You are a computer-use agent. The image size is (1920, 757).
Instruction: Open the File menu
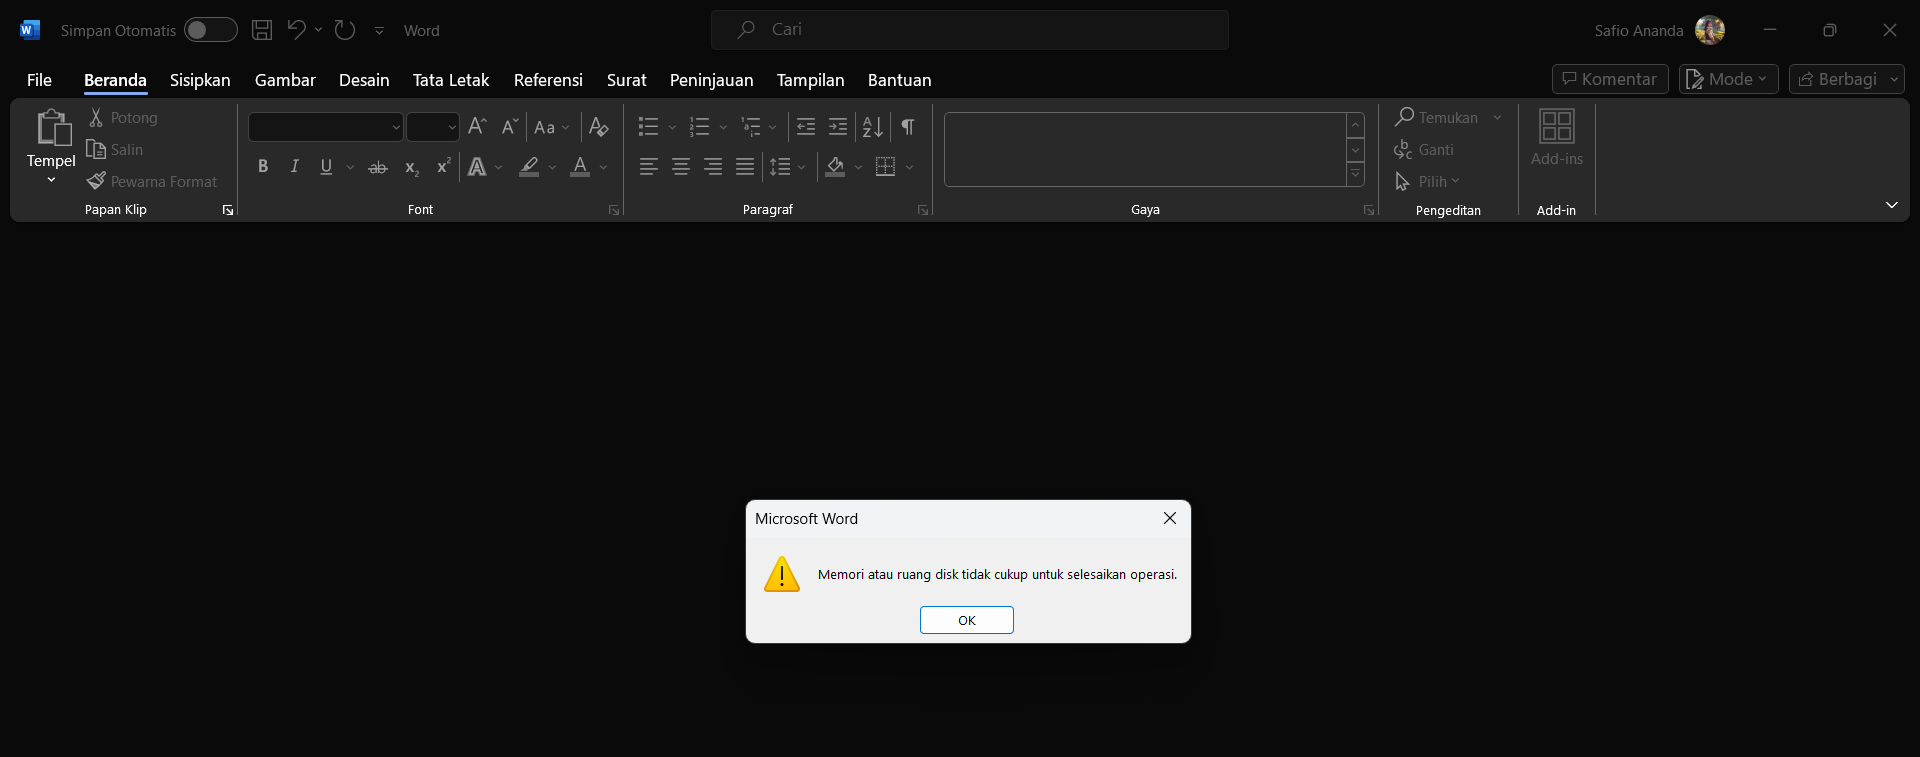(x=39, y=80)
